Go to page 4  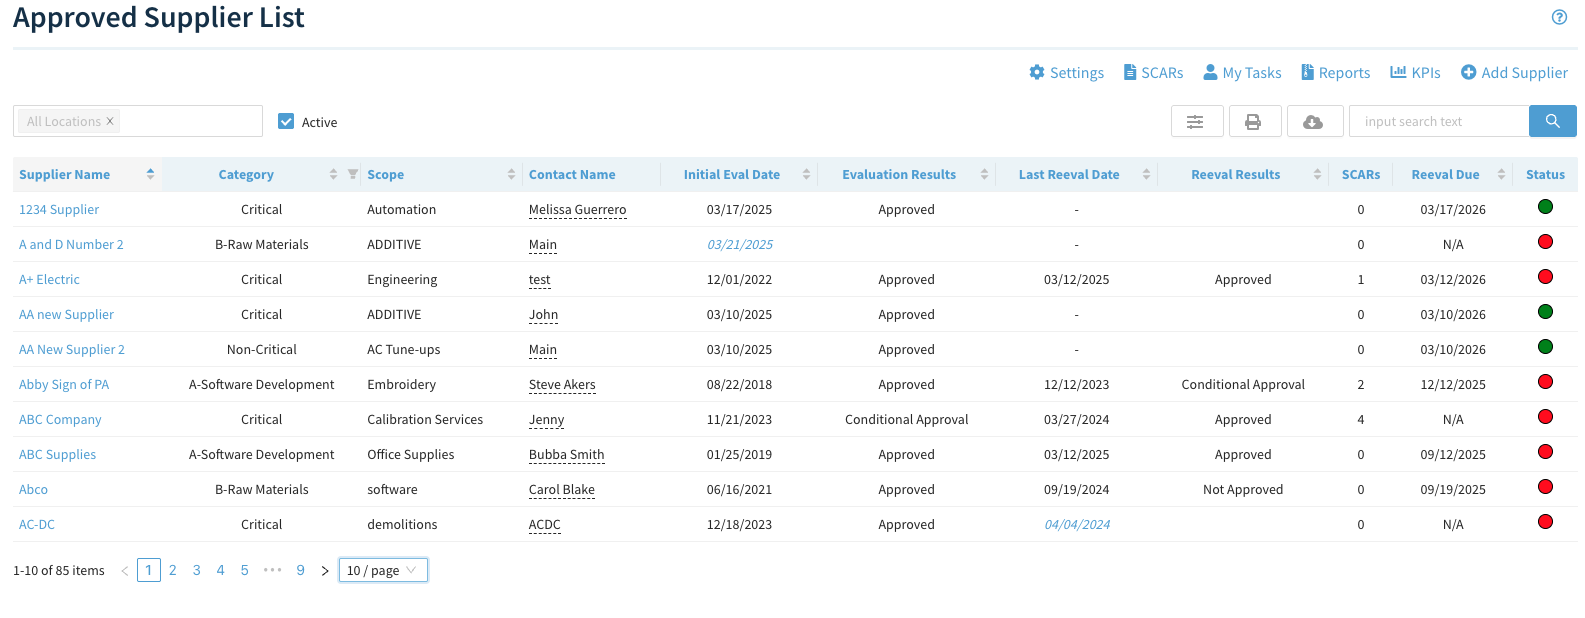point(221,570)
